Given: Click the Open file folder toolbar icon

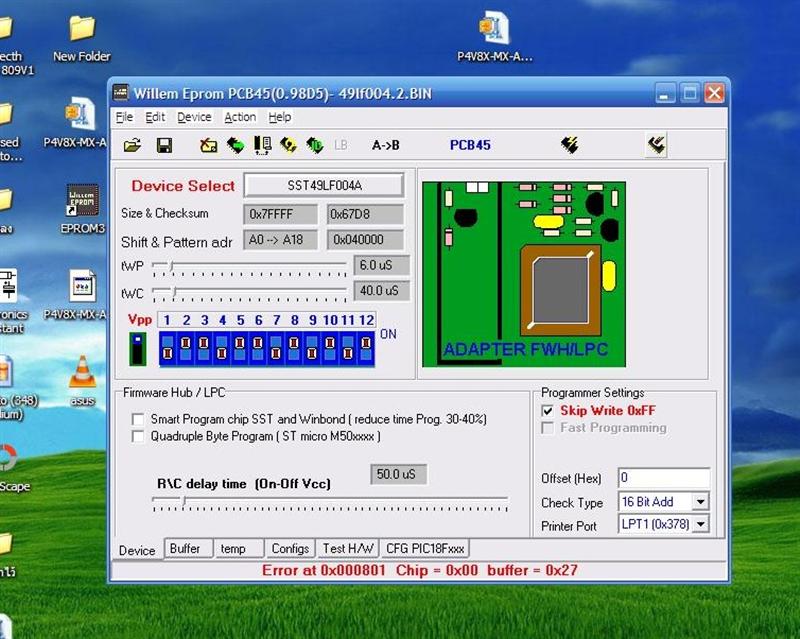Looking at the screenshot, I should [x=133, y=146].
